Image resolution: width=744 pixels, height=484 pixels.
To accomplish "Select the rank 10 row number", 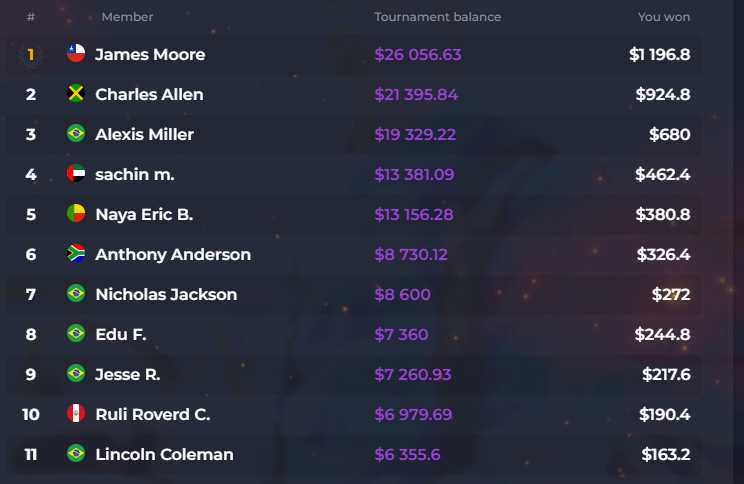I will [x=31, y=414].
